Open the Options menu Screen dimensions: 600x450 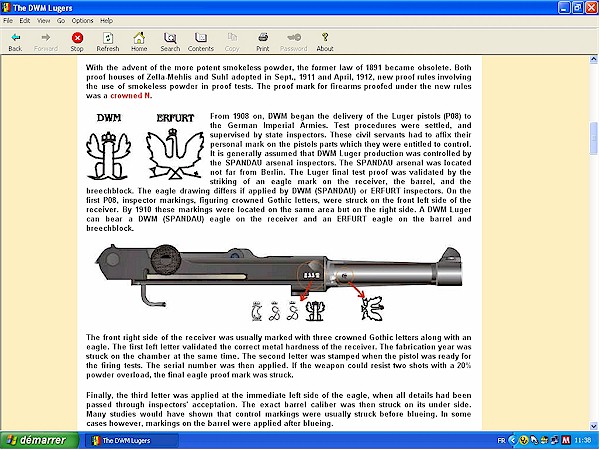(x=82, y=21)
